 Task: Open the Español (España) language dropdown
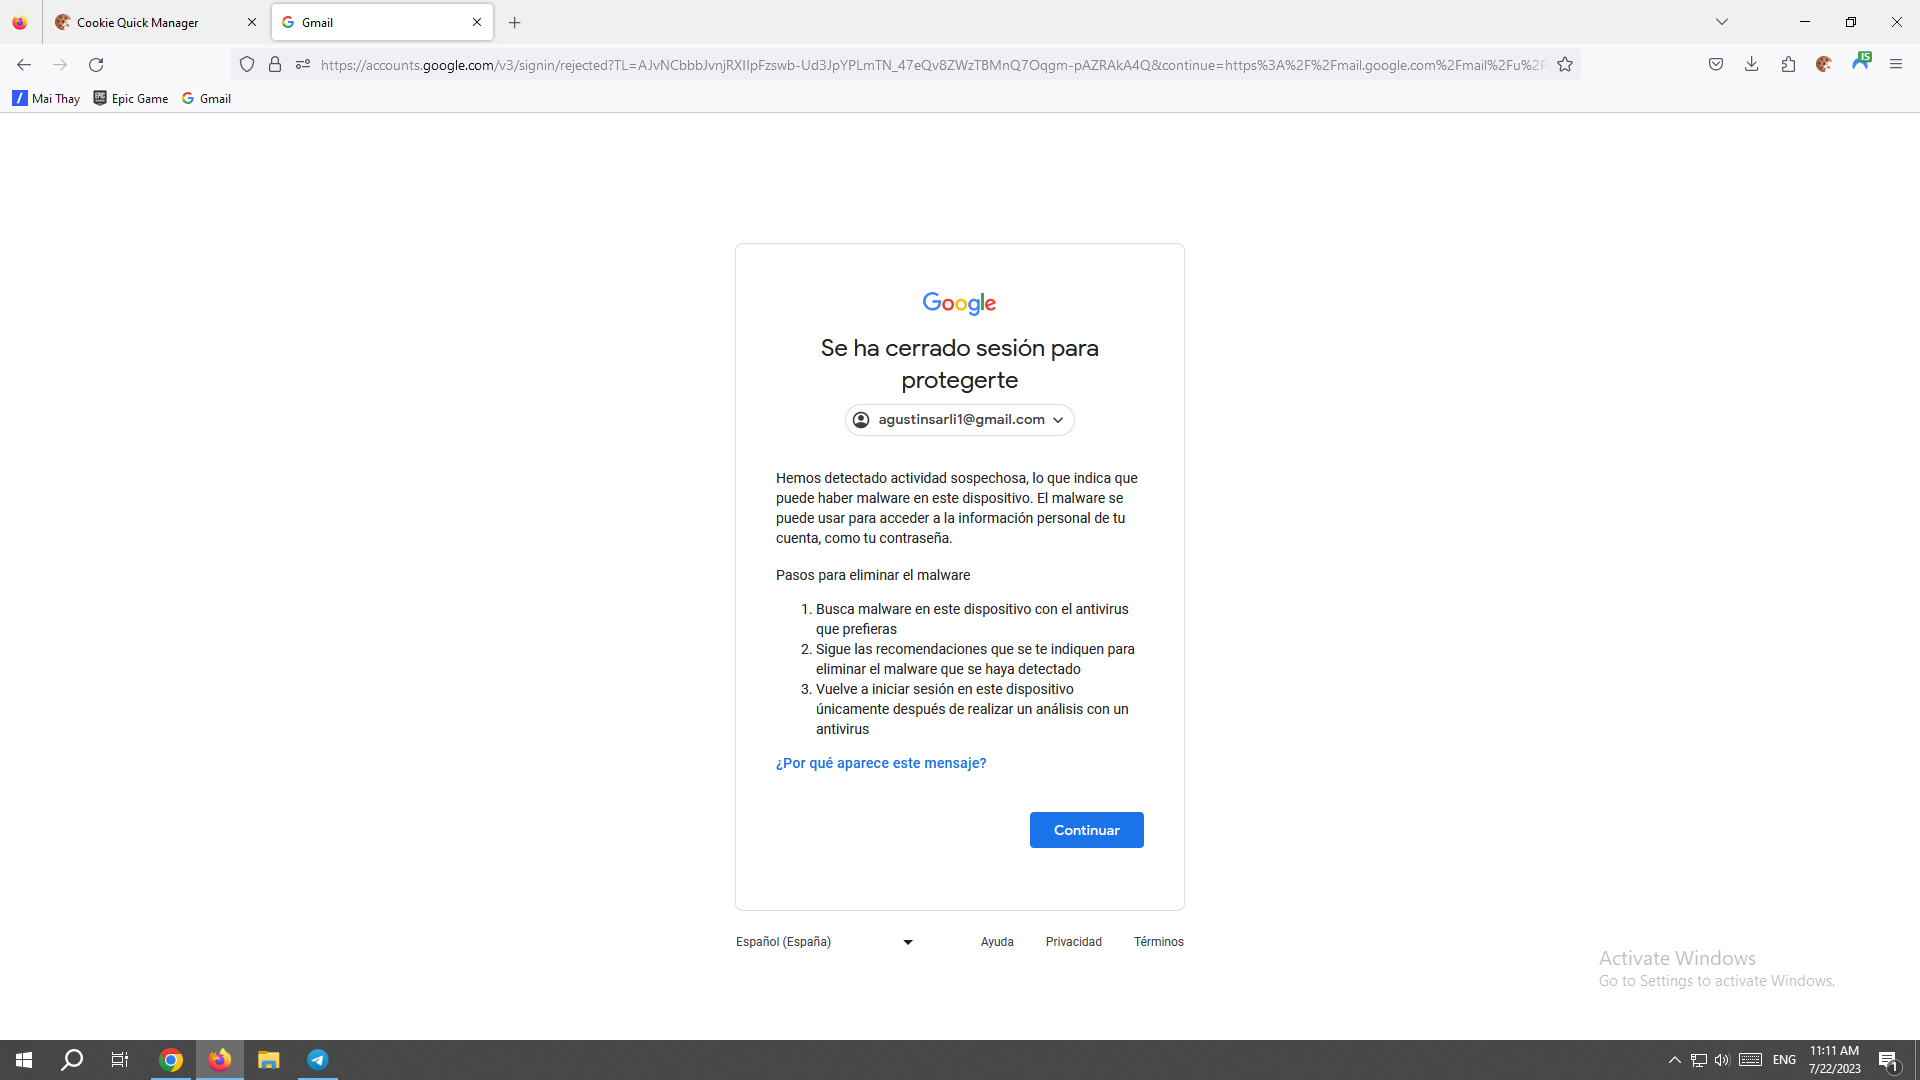tap(825, 942)
